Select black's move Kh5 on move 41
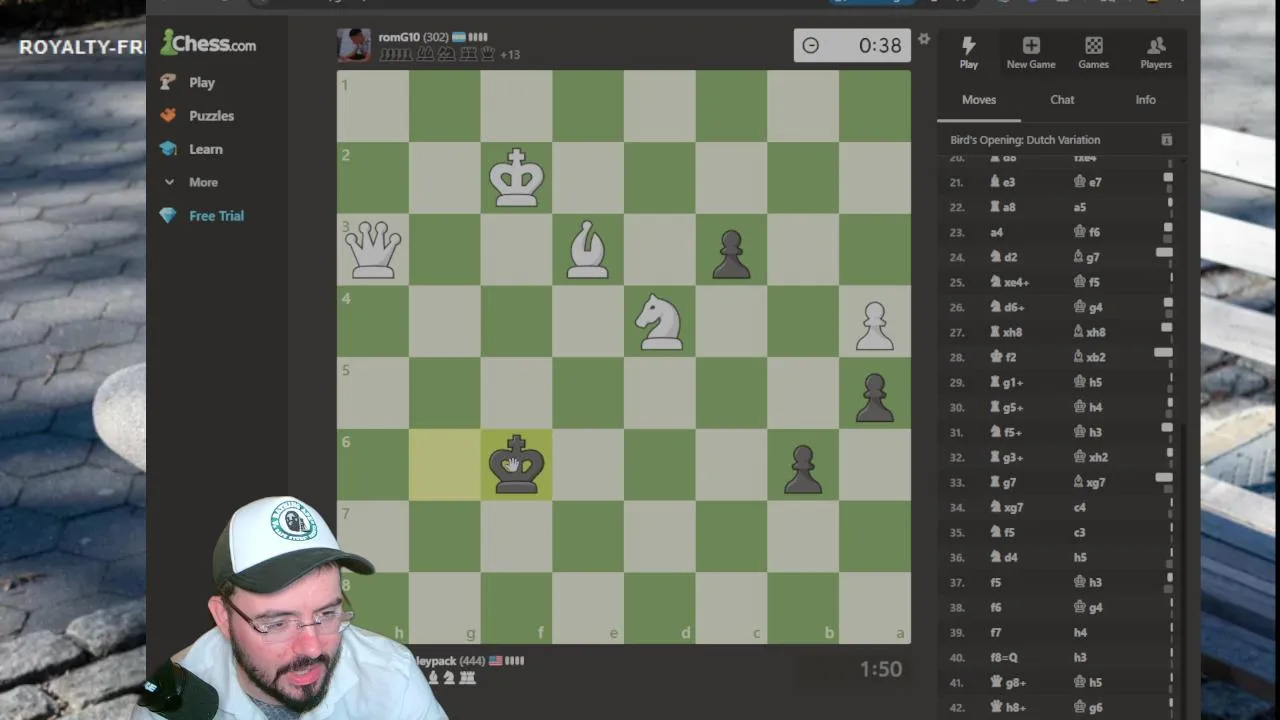Screen dimensions: 1280x720 pyautogui.click(x=1088, y=682)
